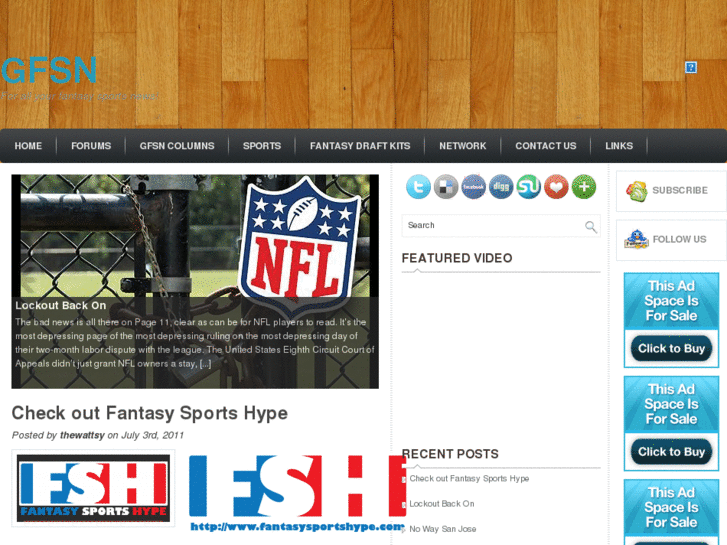Select the SPORTS menu item

pos(262,146)
